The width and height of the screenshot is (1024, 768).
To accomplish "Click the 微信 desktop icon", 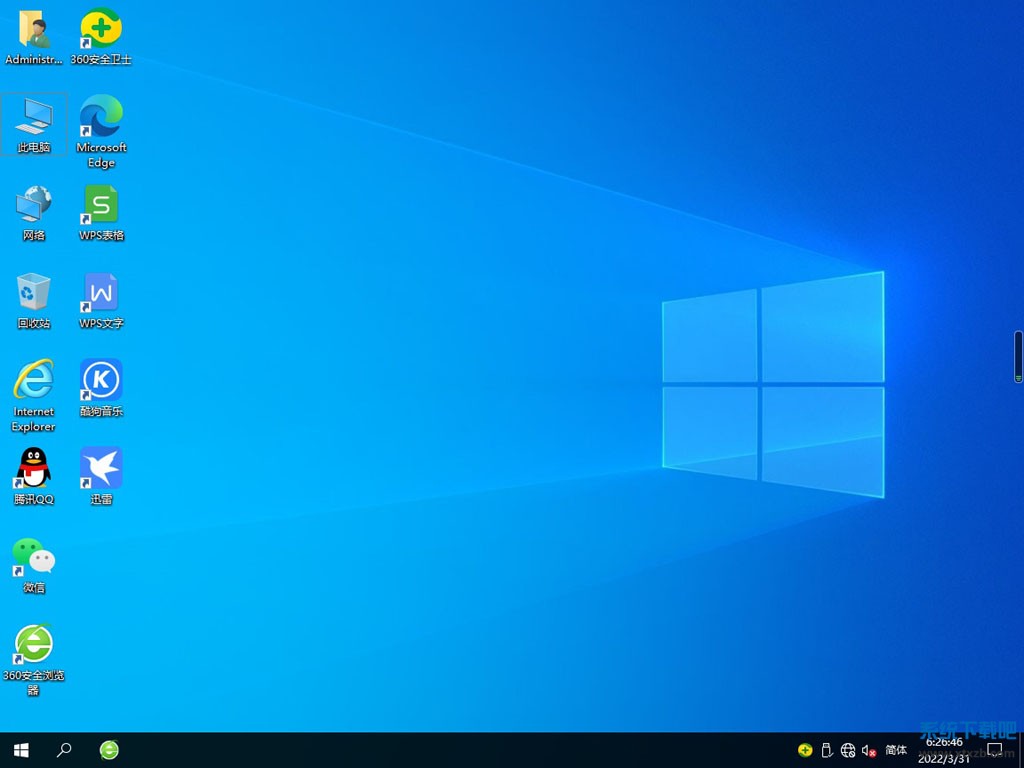I will click(34, 557).
